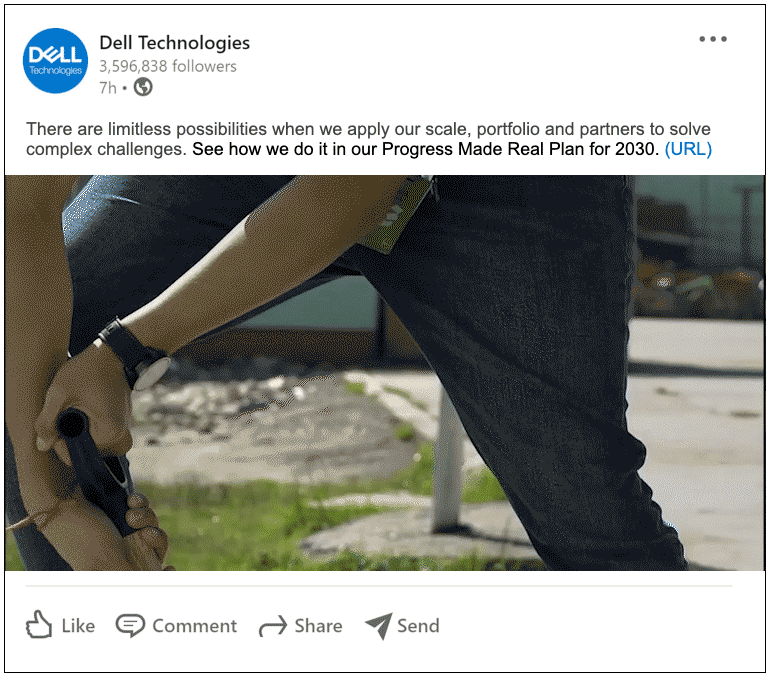This screenshot has height=680, width=770.
Task: Open the three-dot post options menu
Action: pyautogui.click(x=713, y=39)
